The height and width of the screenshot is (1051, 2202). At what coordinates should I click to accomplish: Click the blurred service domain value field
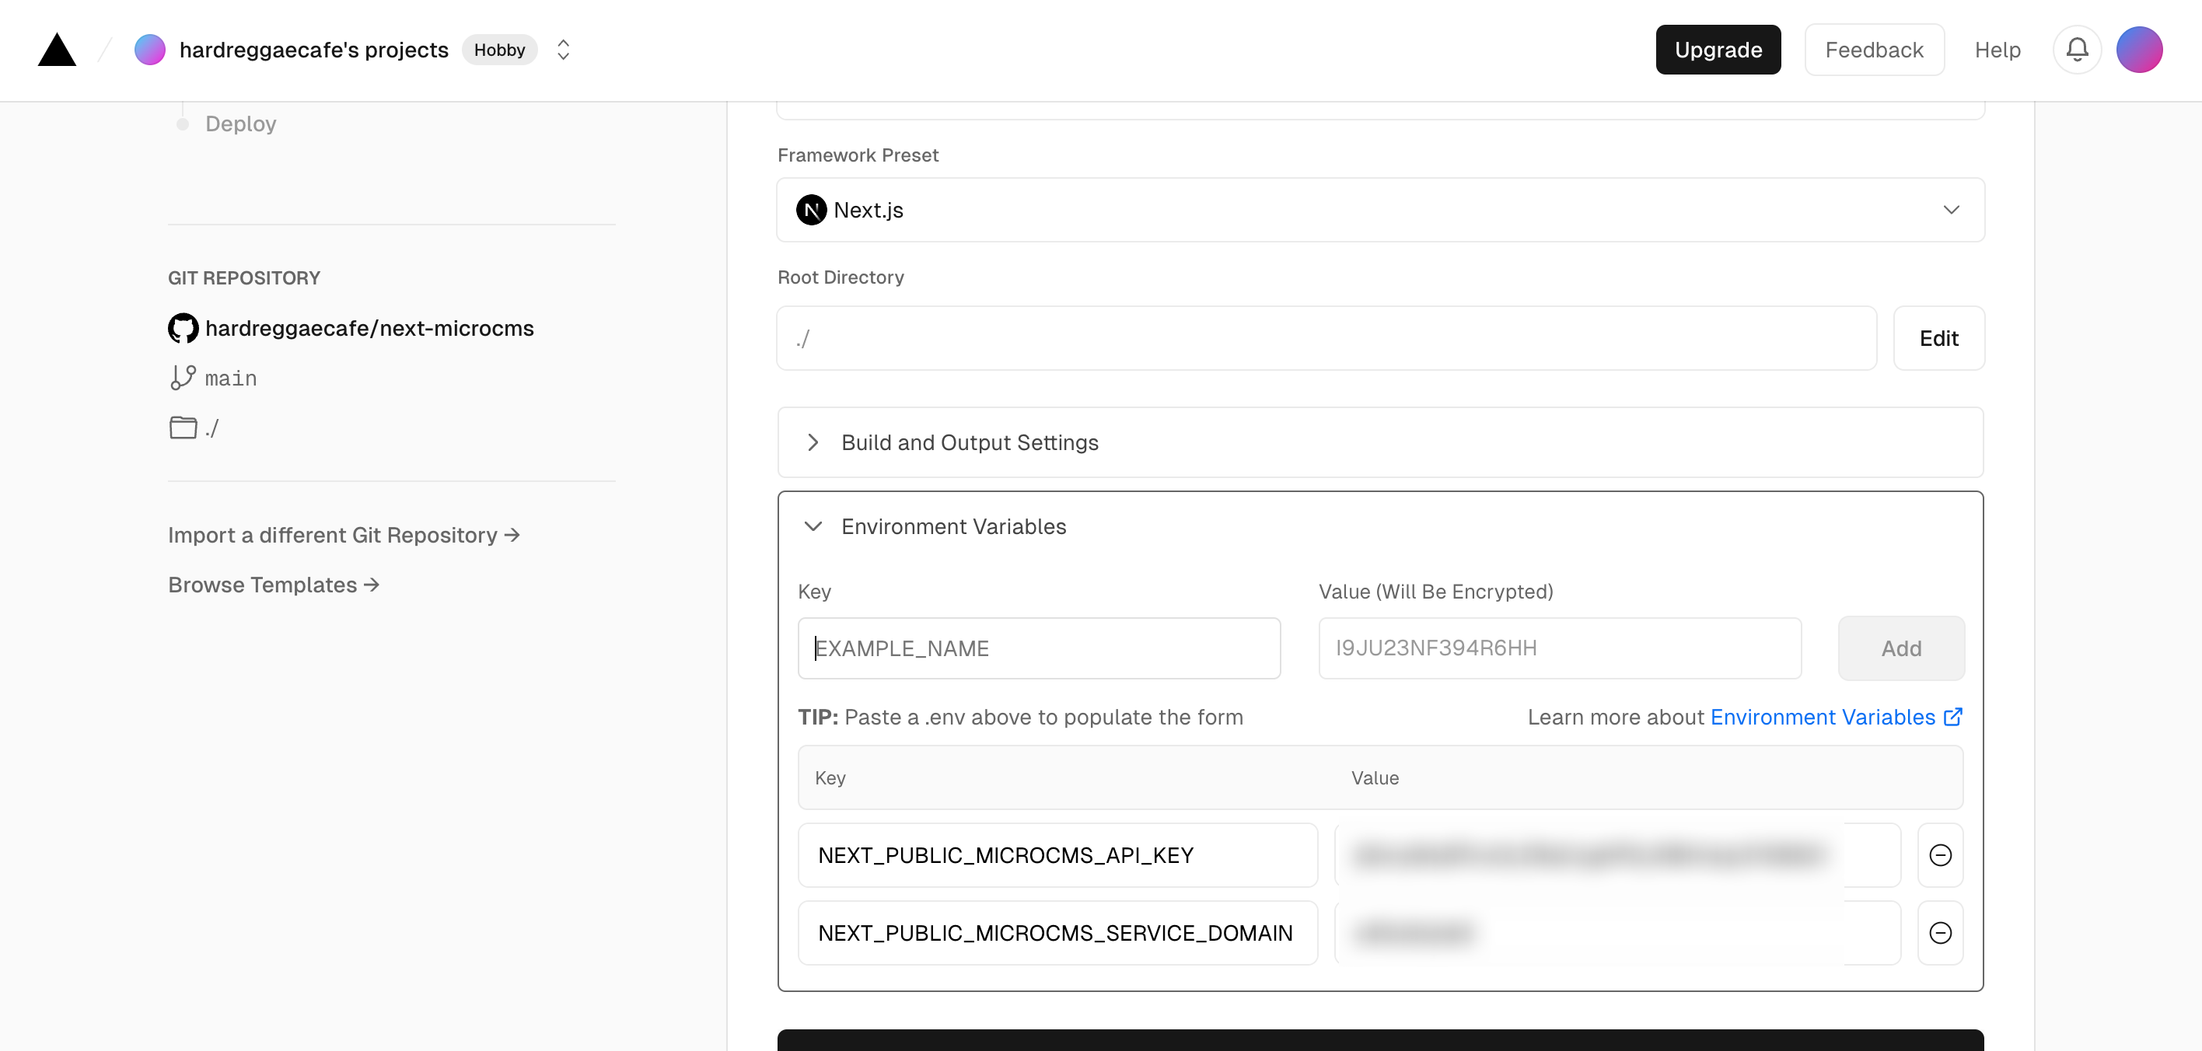click(x=1617, y=933)
